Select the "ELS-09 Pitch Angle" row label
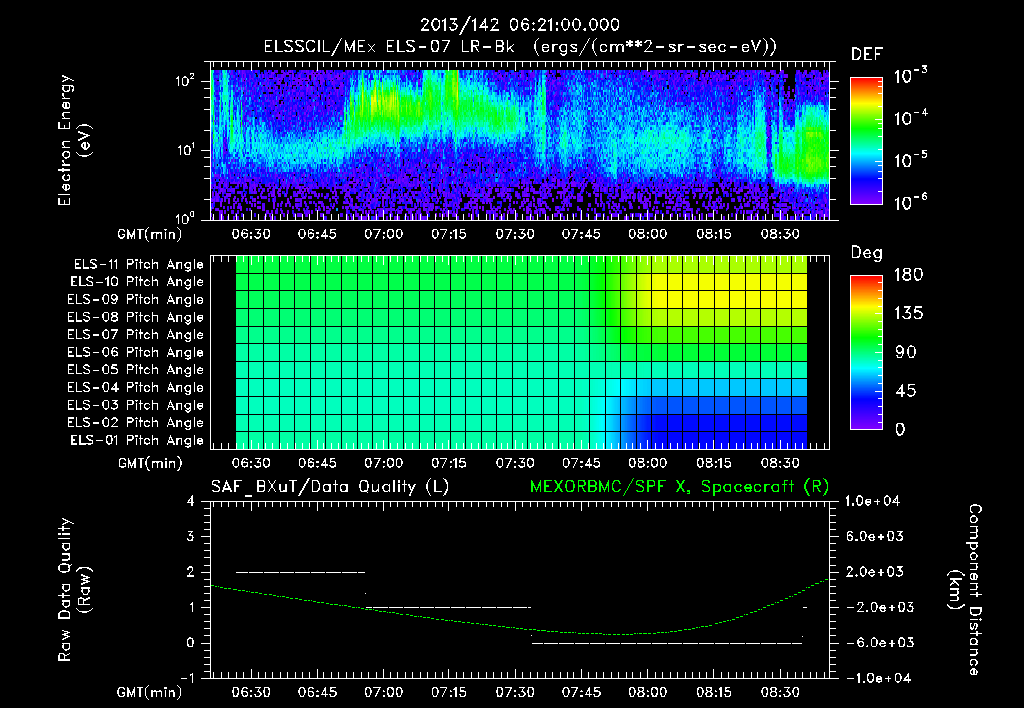The width and height of the screenshot is (1024, 708). [x=135, y=300]
